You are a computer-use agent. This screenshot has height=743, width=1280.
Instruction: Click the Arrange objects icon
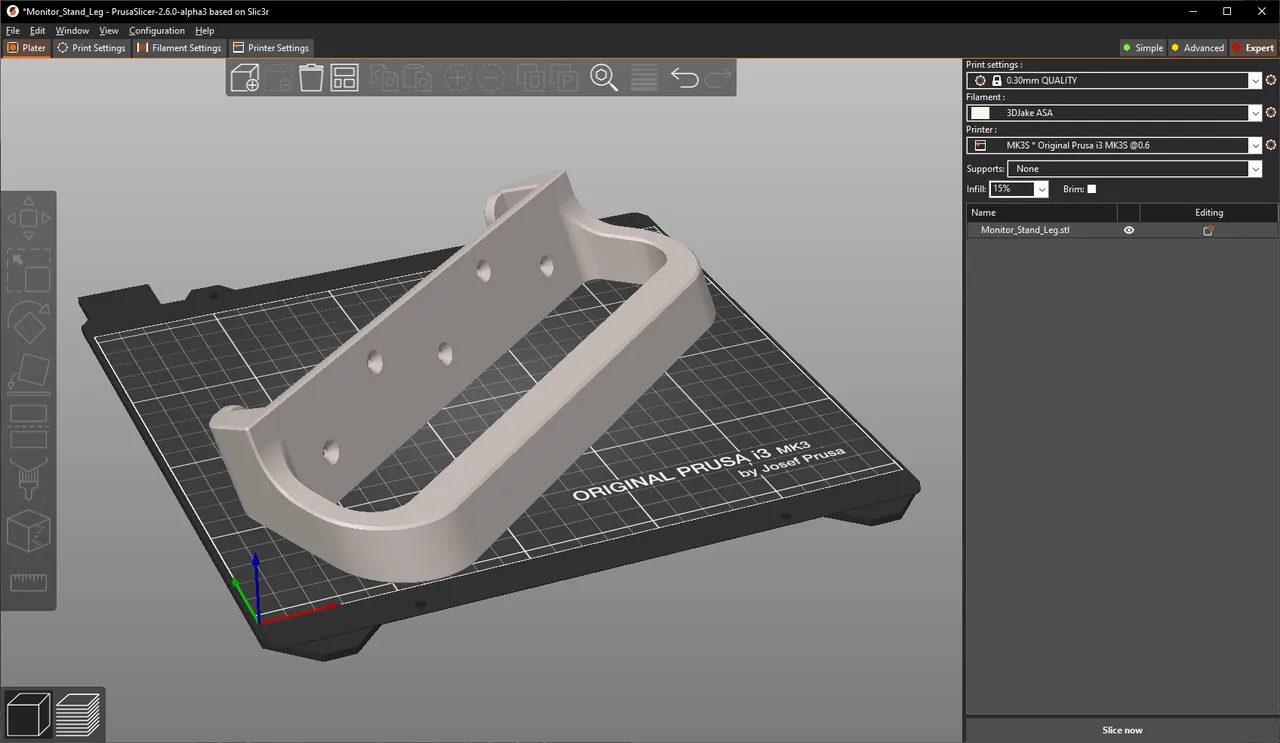[344, 78]
